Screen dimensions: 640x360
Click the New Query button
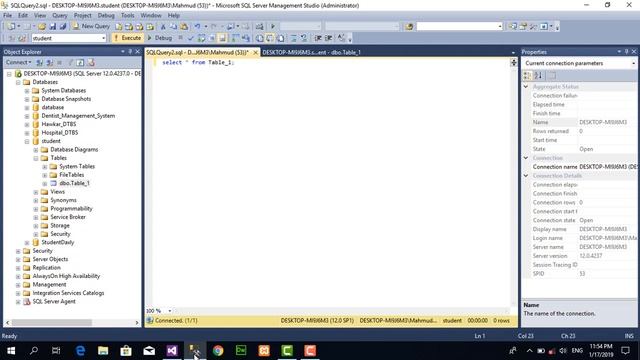tap(91, 27)
